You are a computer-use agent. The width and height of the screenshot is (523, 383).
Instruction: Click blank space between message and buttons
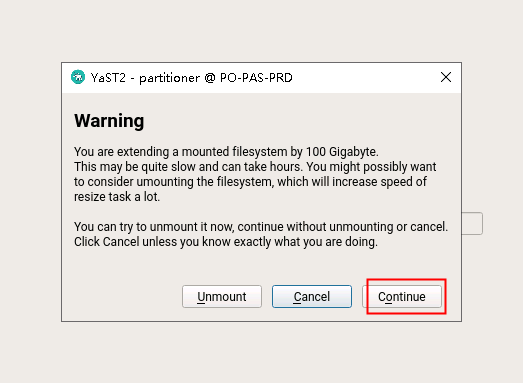pos(260,265)
